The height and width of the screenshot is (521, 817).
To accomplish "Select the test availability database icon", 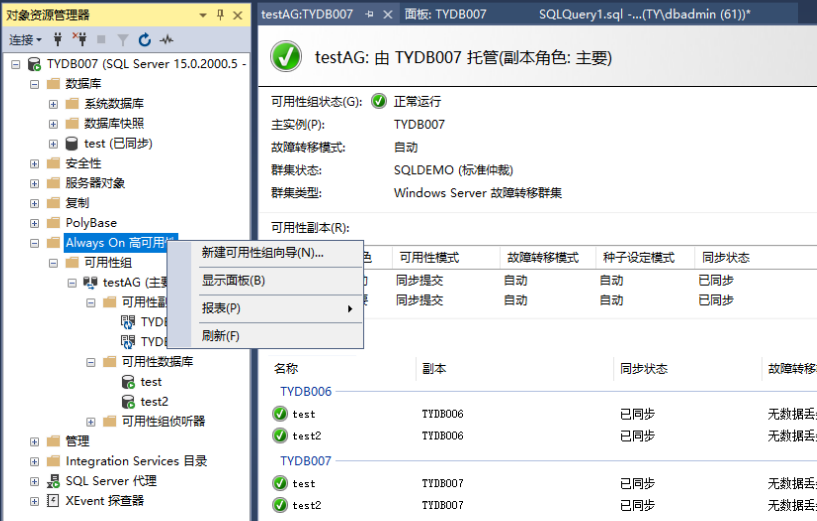I will pos(128,382).
